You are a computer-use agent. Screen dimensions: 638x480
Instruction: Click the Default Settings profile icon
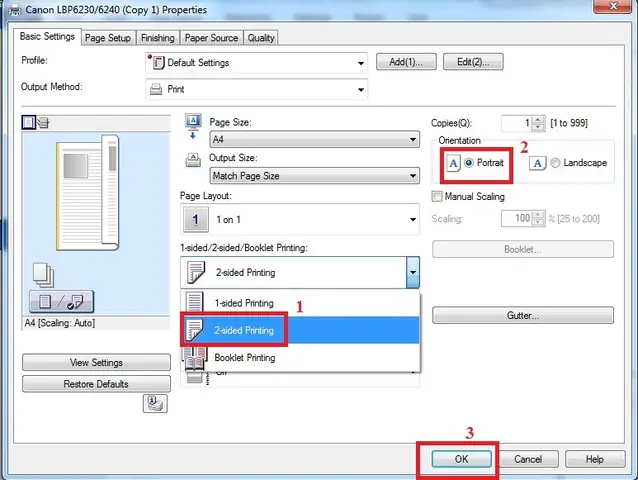(156, 62)
